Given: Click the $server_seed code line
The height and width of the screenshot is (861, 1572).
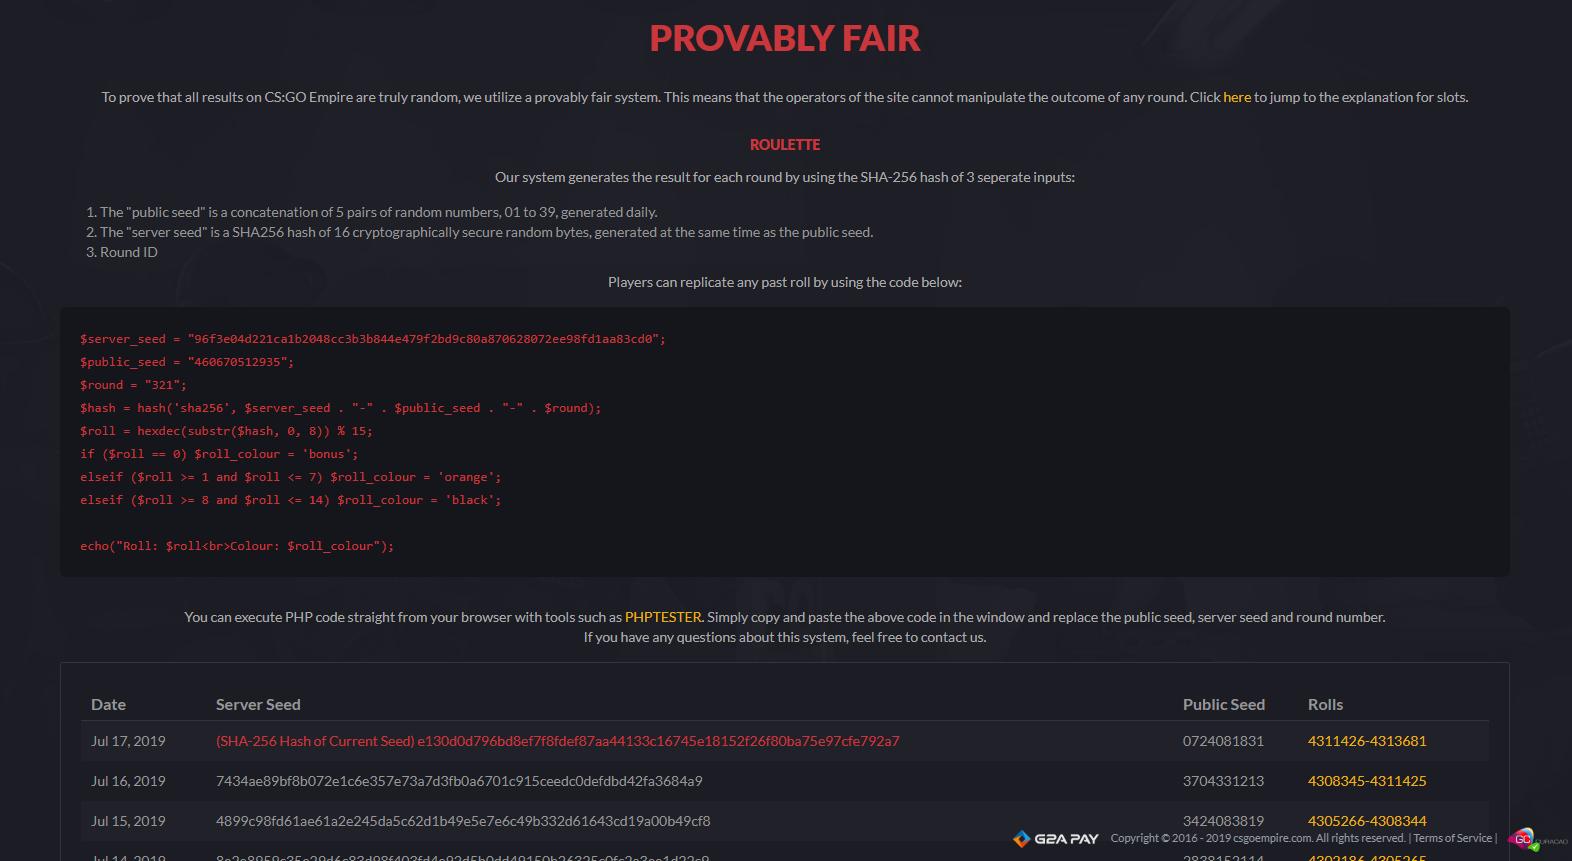Looking at the screenshot, I should tap(373, 339).
